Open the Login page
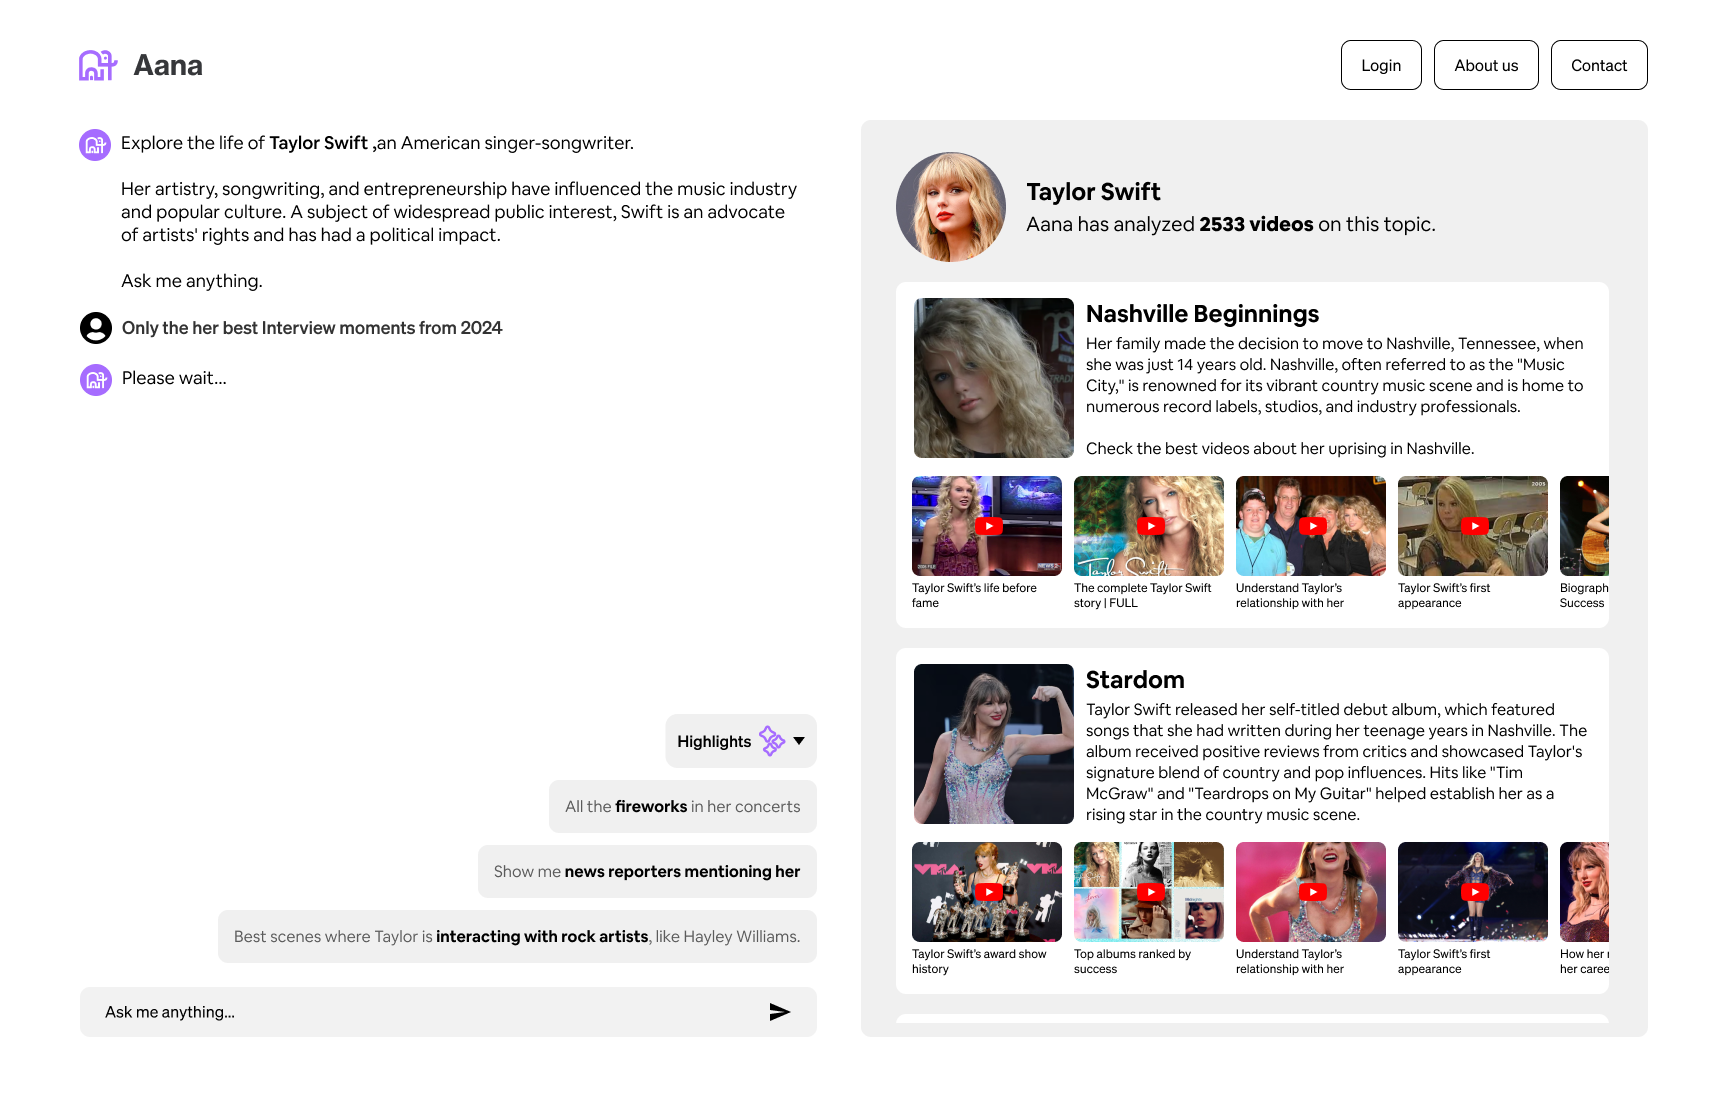The image size is (1728, 1117). [x=1381, y=65]
